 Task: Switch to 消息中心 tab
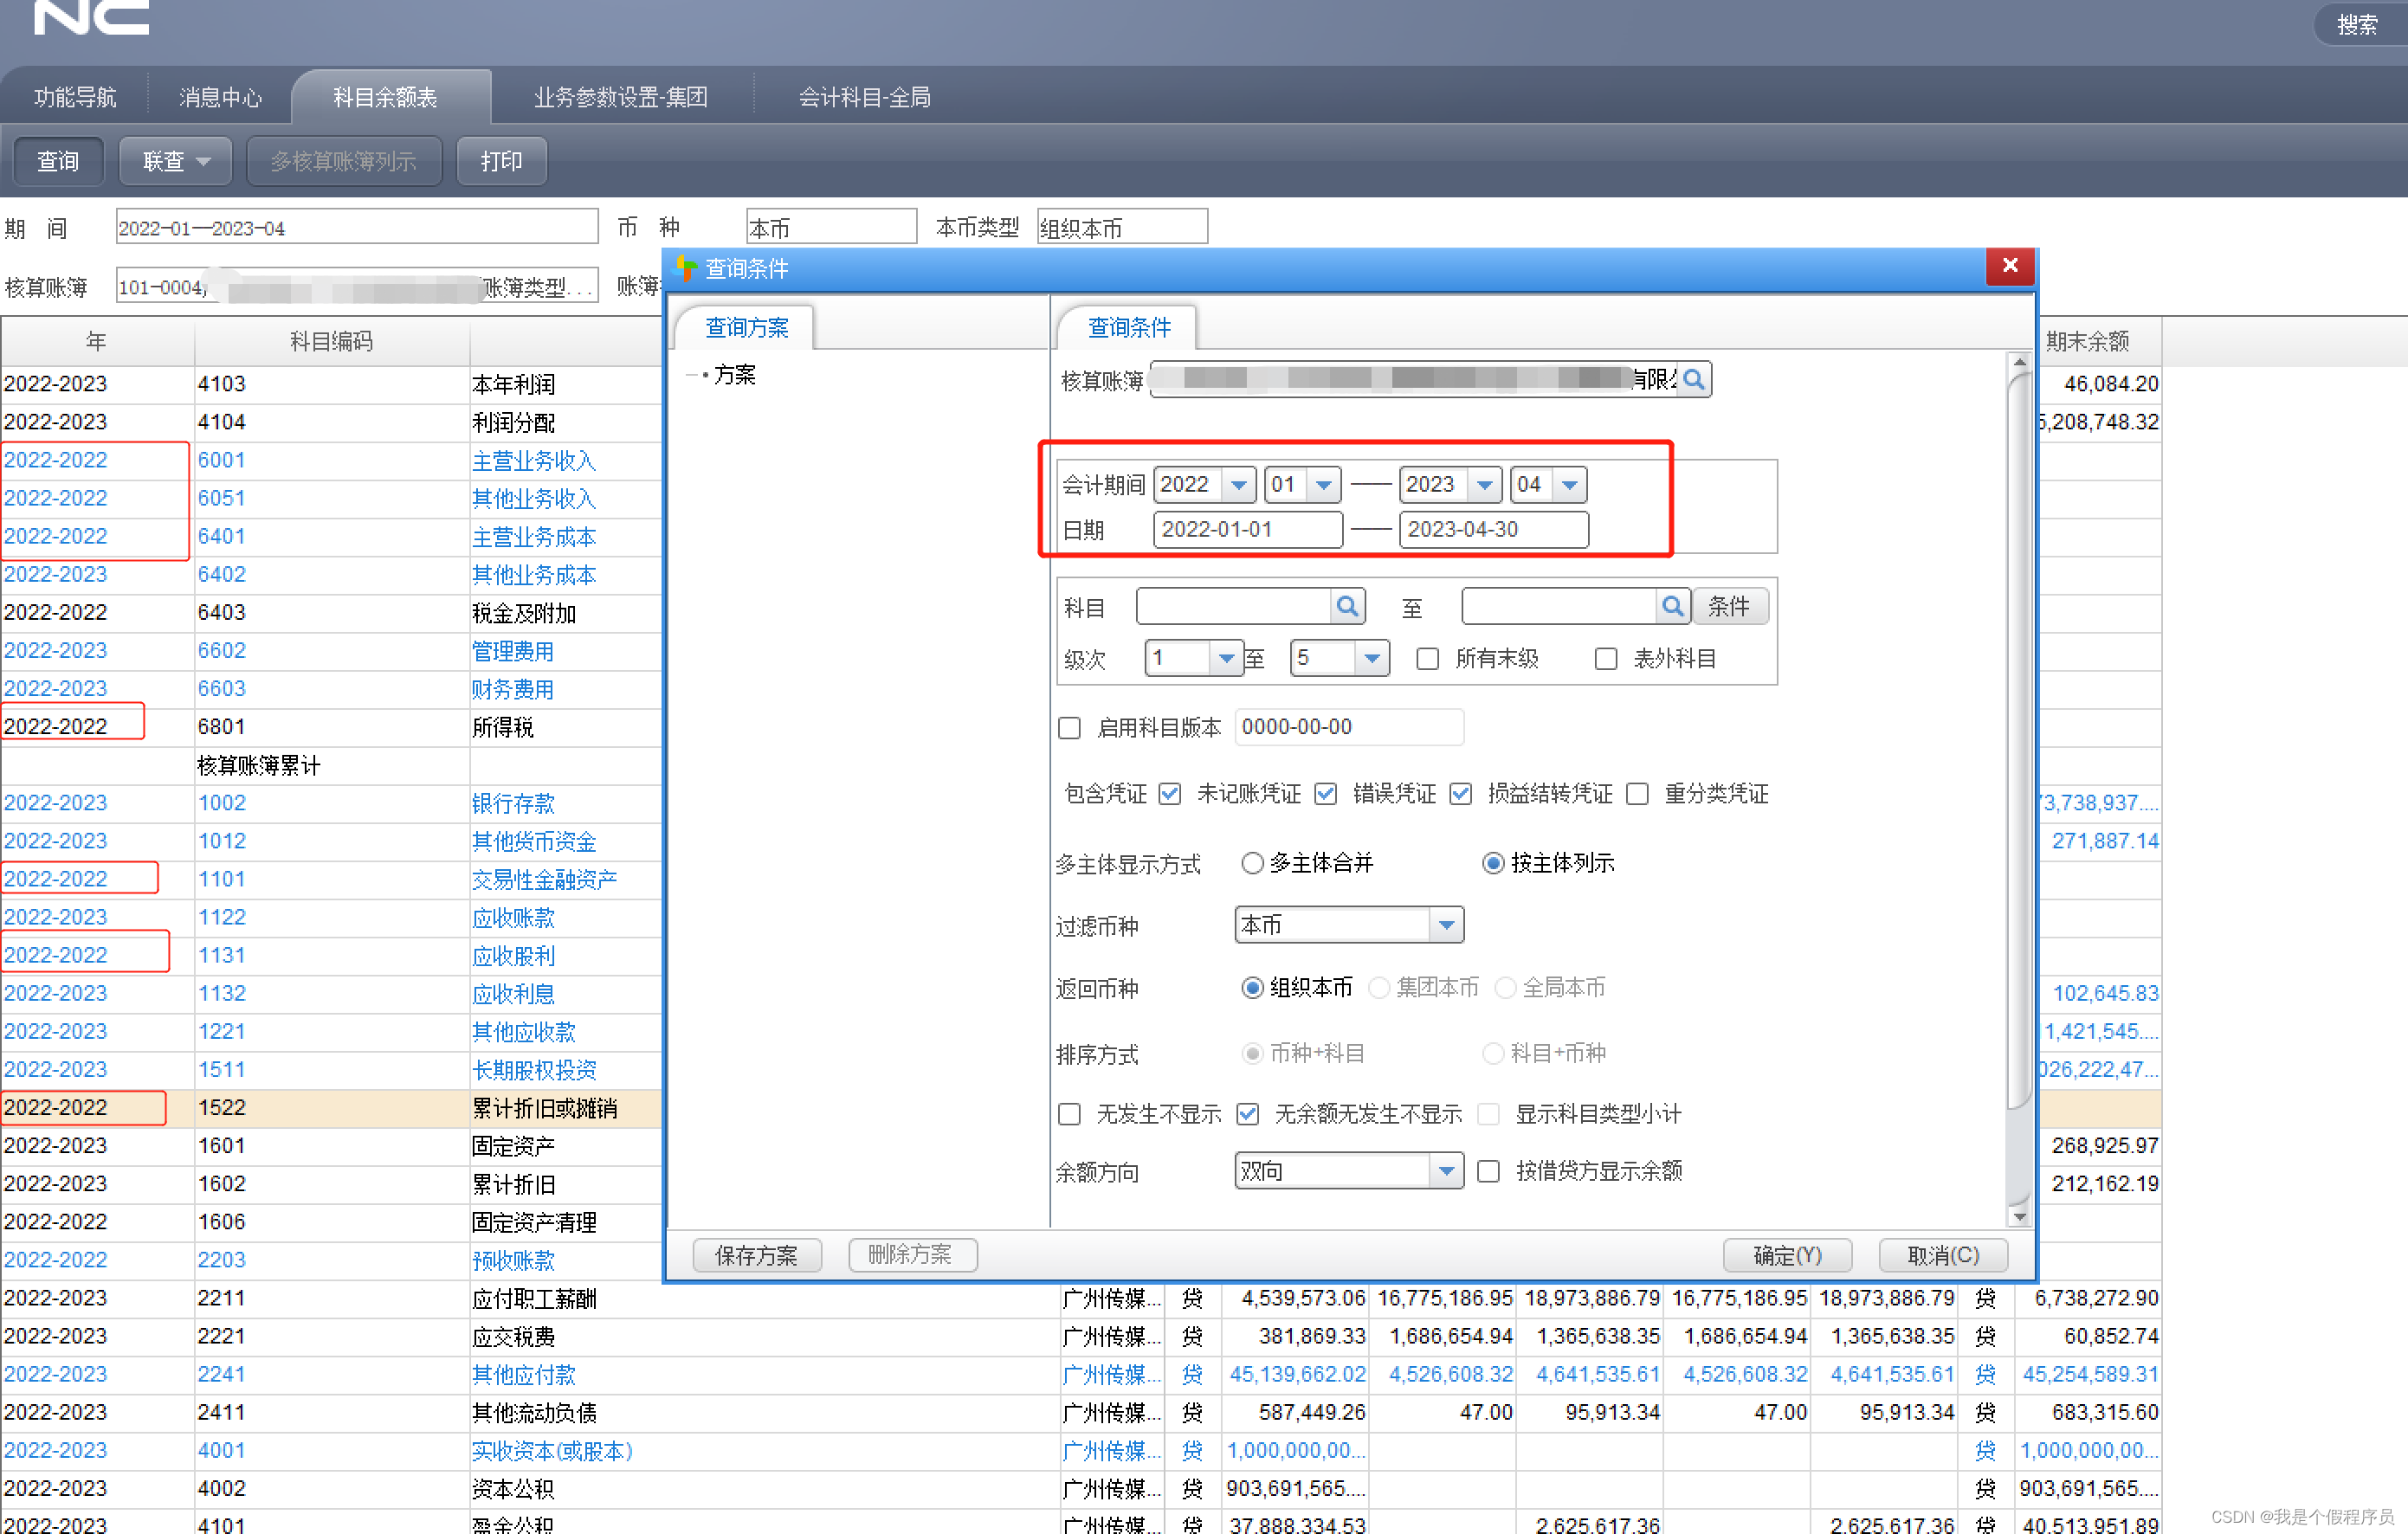[220, 97]
